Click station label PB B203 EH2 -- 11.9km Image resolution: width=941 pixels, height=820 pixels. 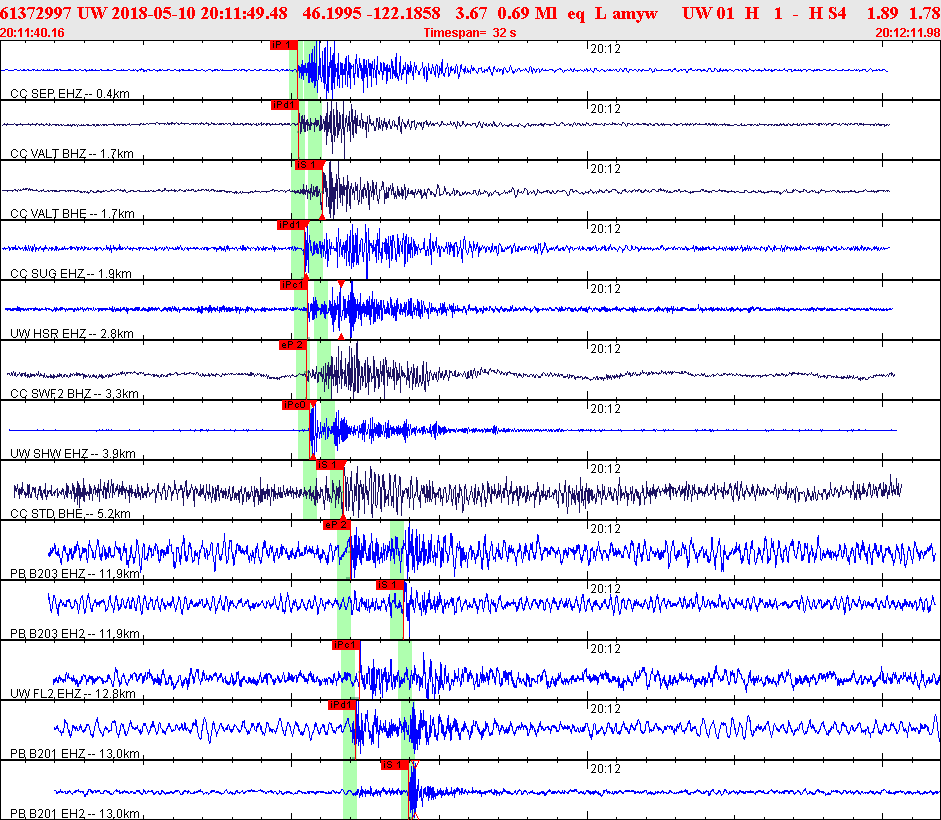coord(75,634)
